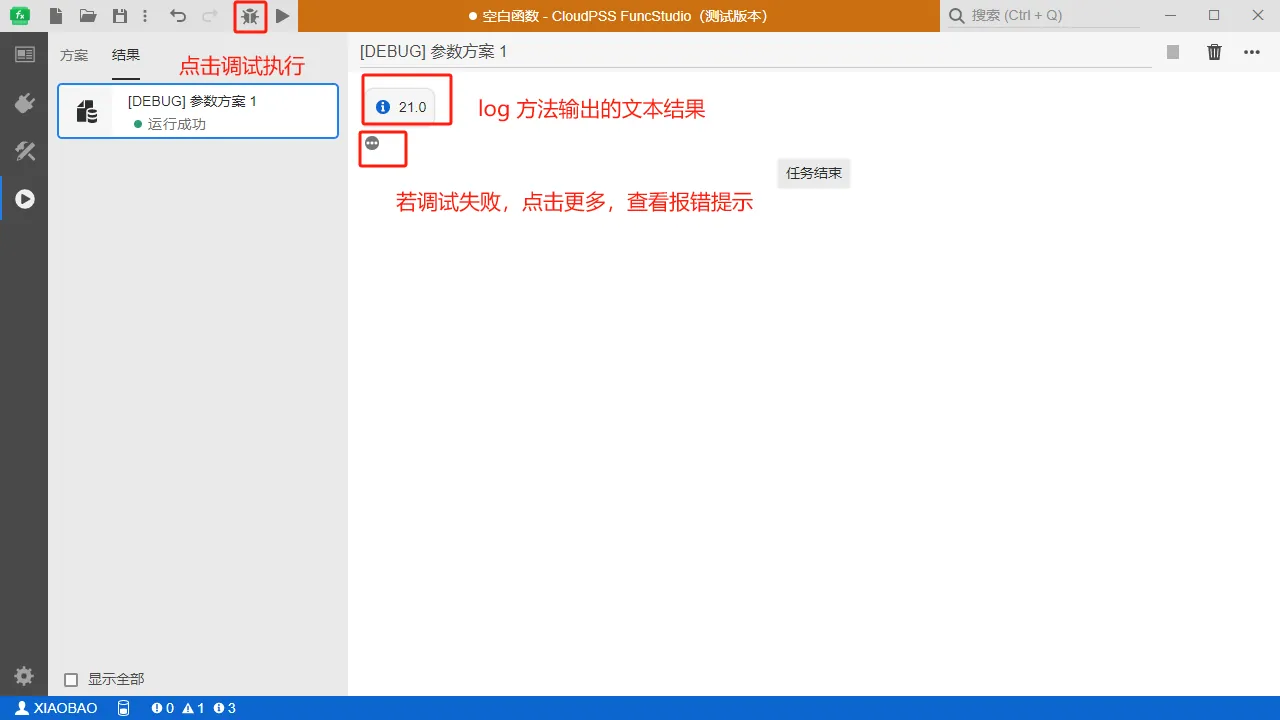
Task: Show errors count in the status bar
Action: [x=162, y=708]
